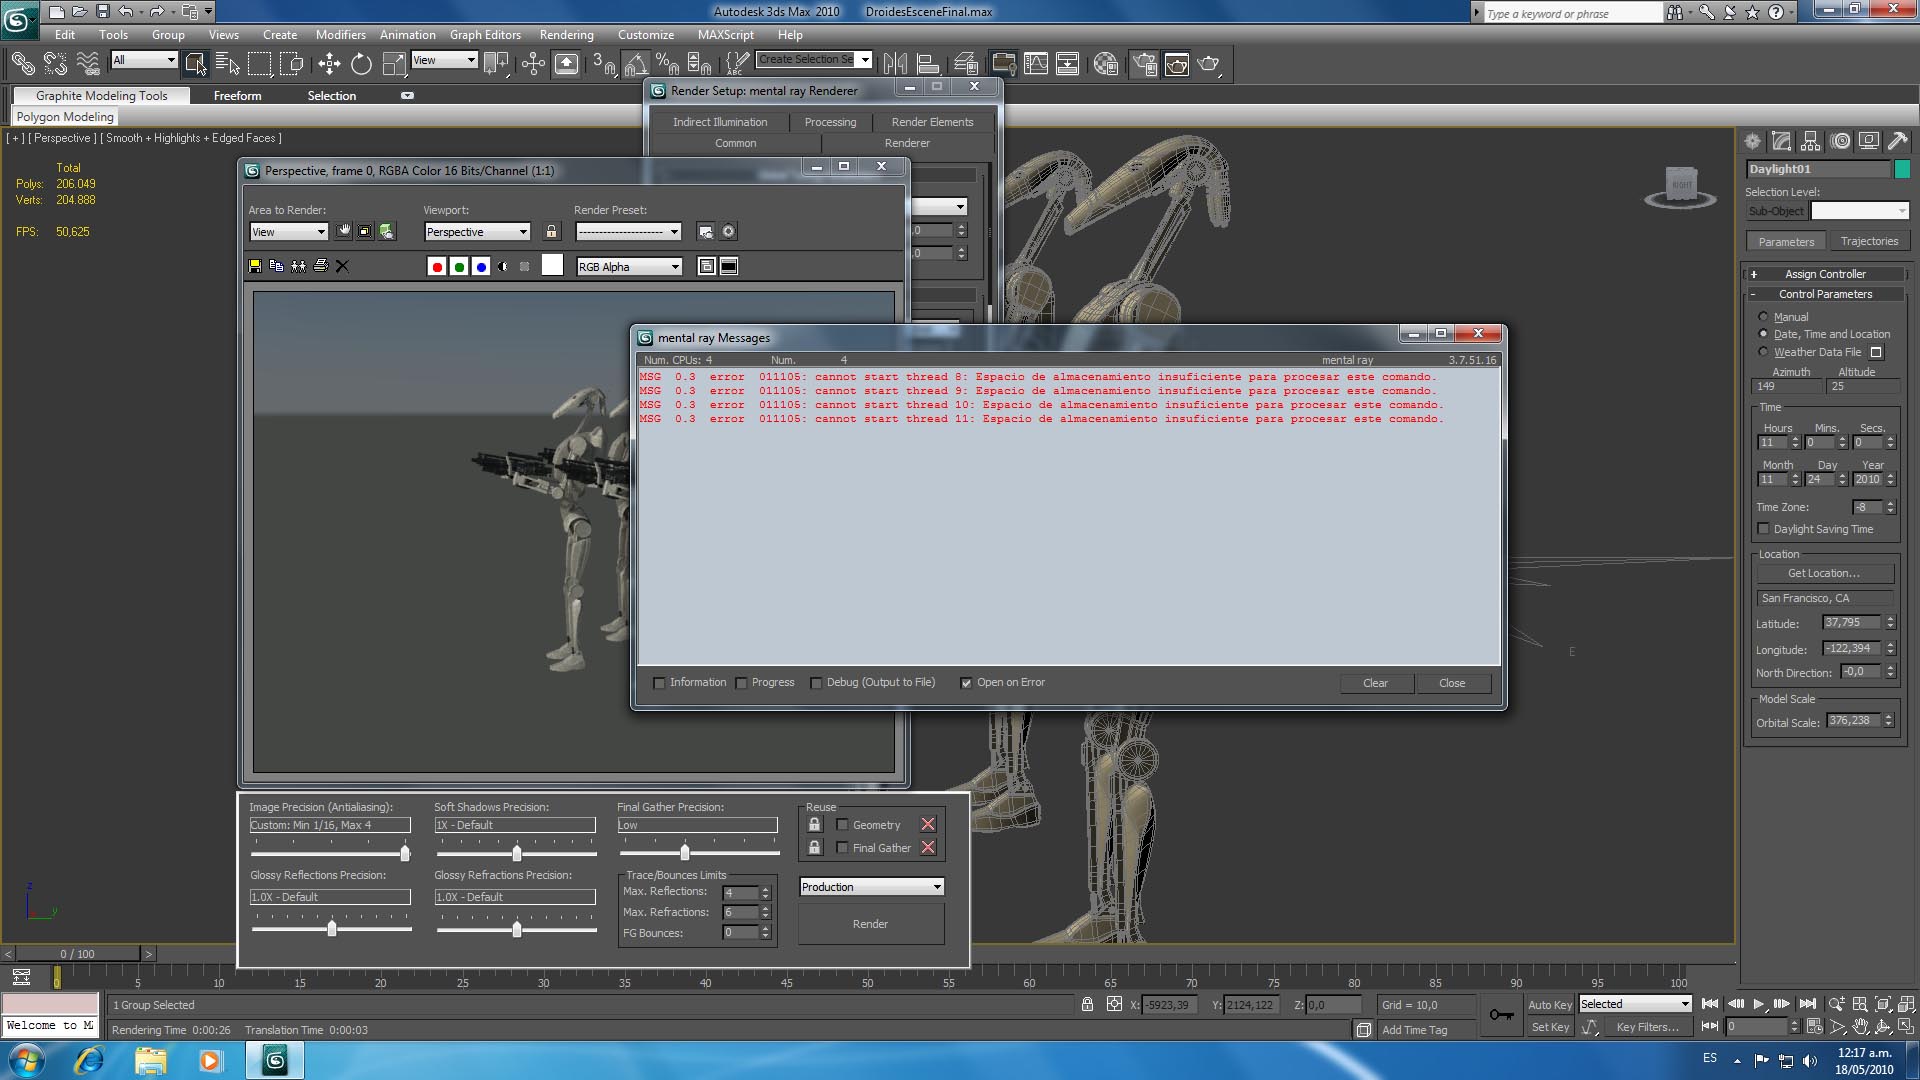Click the Play Animation button
Image resolution: width=1920 pixels, height=1080 pixels.
[x=1758, y=1004]
